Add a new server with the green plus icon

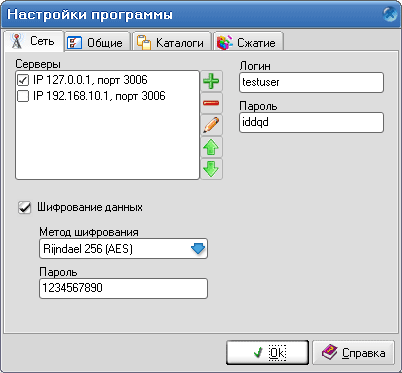(x=211, y=81)
